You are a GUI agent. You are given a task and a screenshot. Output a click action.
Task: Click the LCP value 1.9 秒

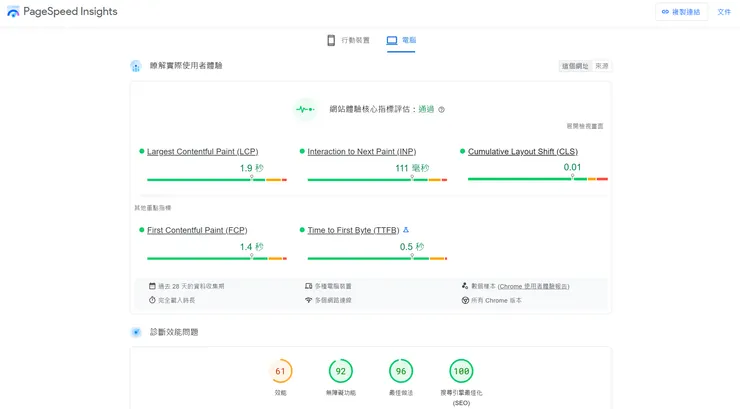coord(252,168)
